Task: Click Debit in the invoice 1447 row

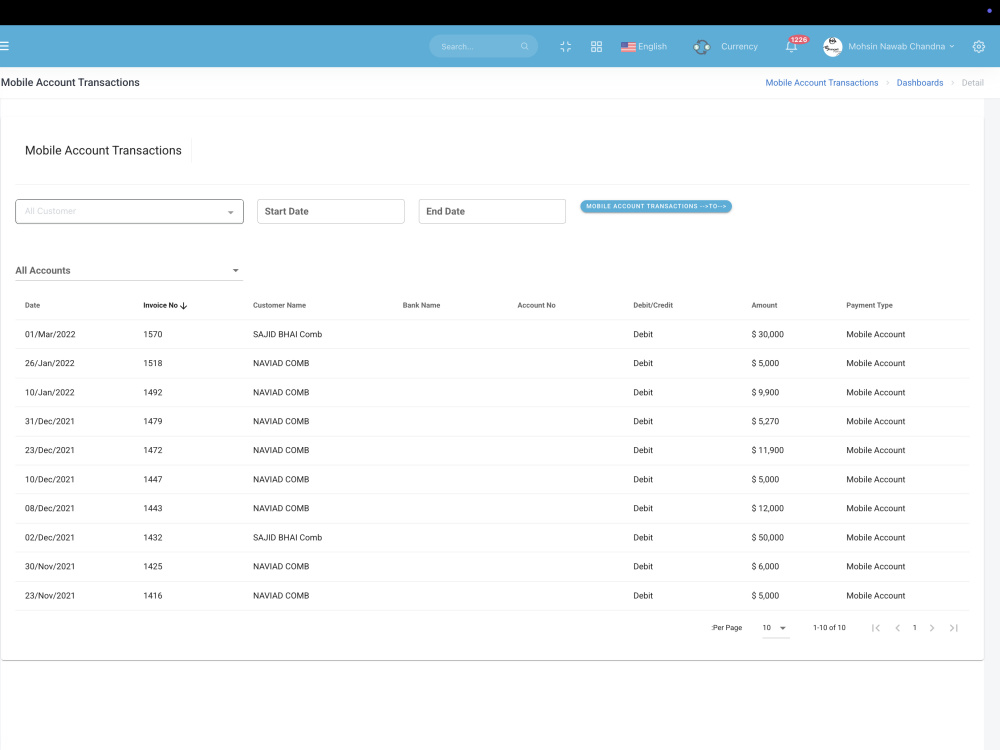Action: [x=643, y=480]
